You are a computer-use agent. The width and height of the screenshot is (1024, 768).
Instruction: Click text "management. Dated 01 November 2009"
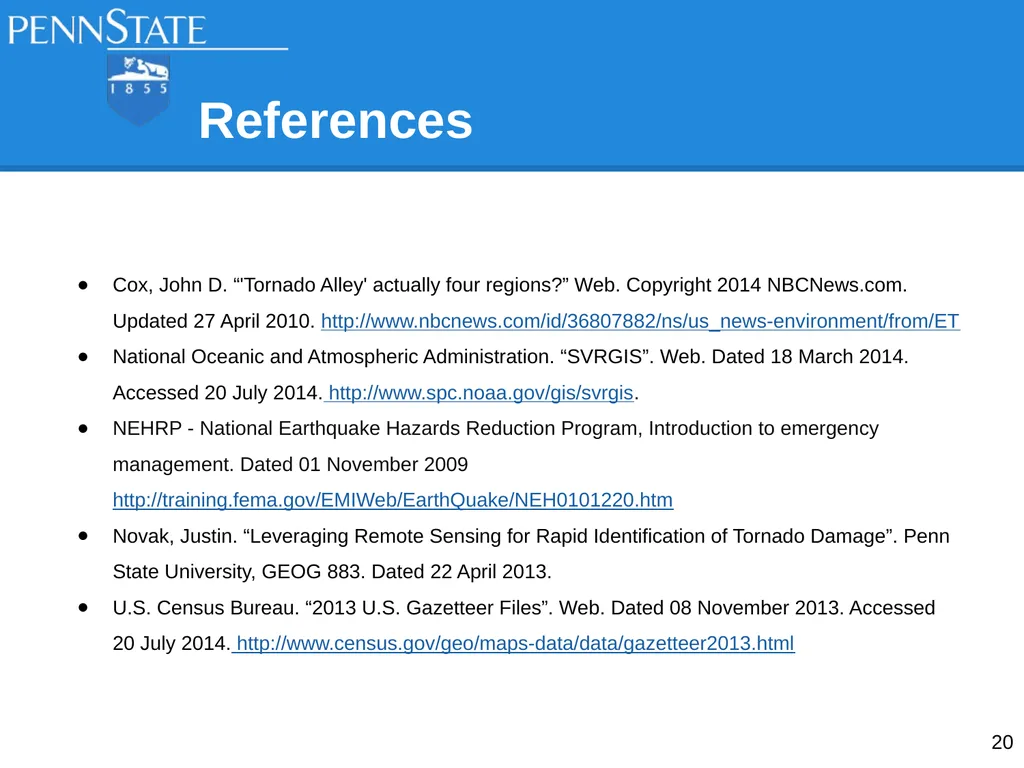(x=290, y=464)
